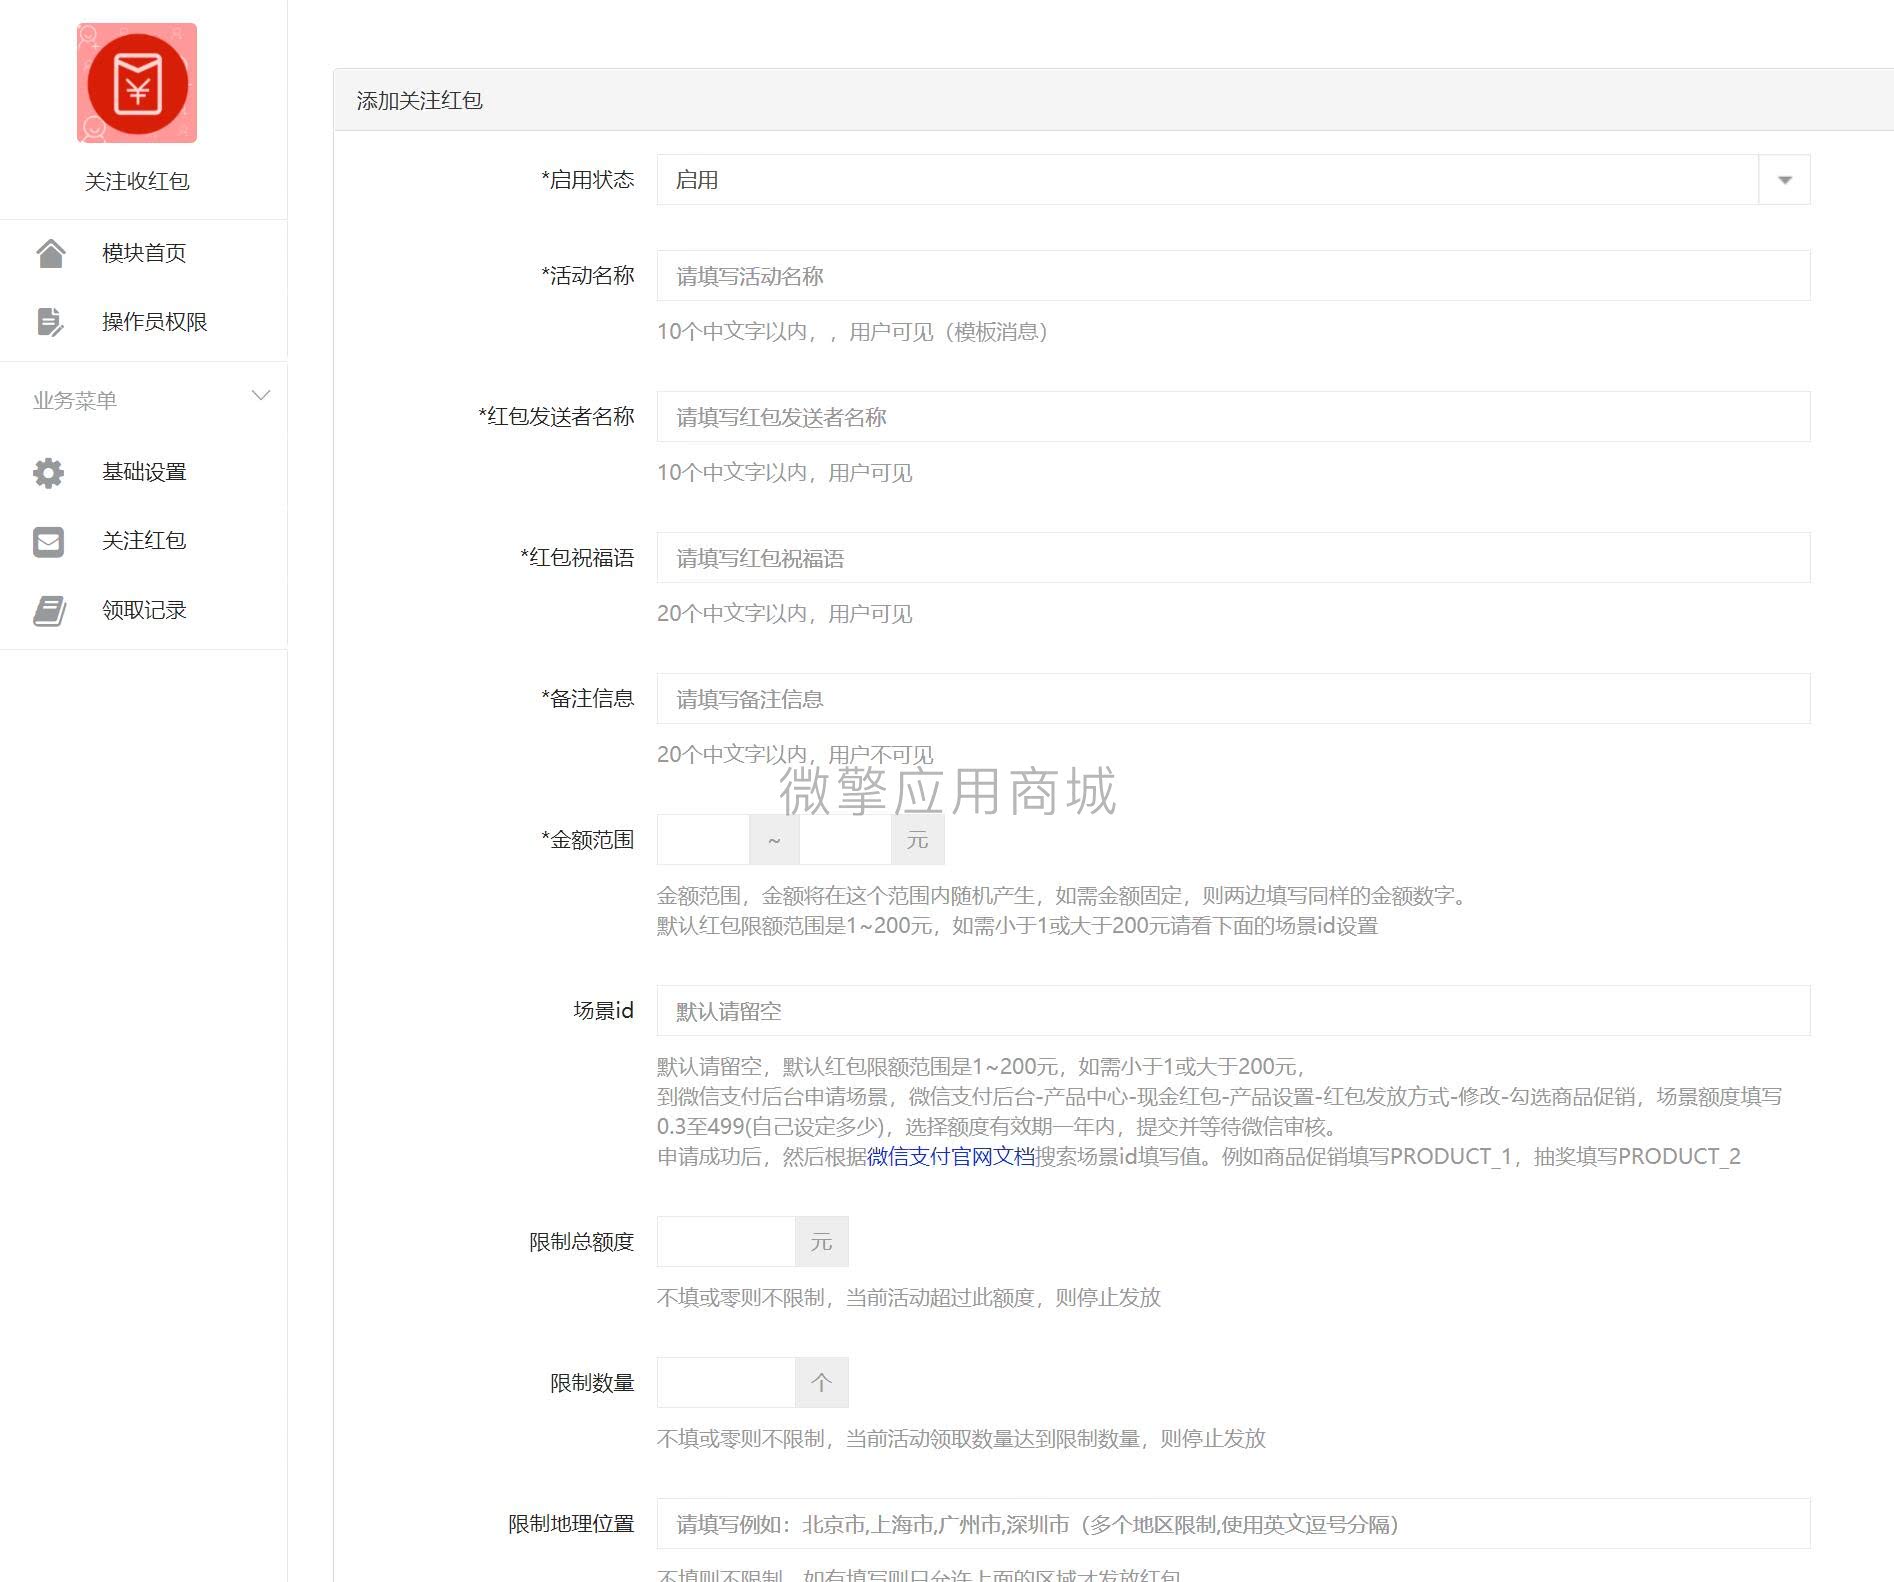Collapse the 业务菜单 chevron
The width and height of the screenshot is (1894, 1582).
tap(261, 396)
